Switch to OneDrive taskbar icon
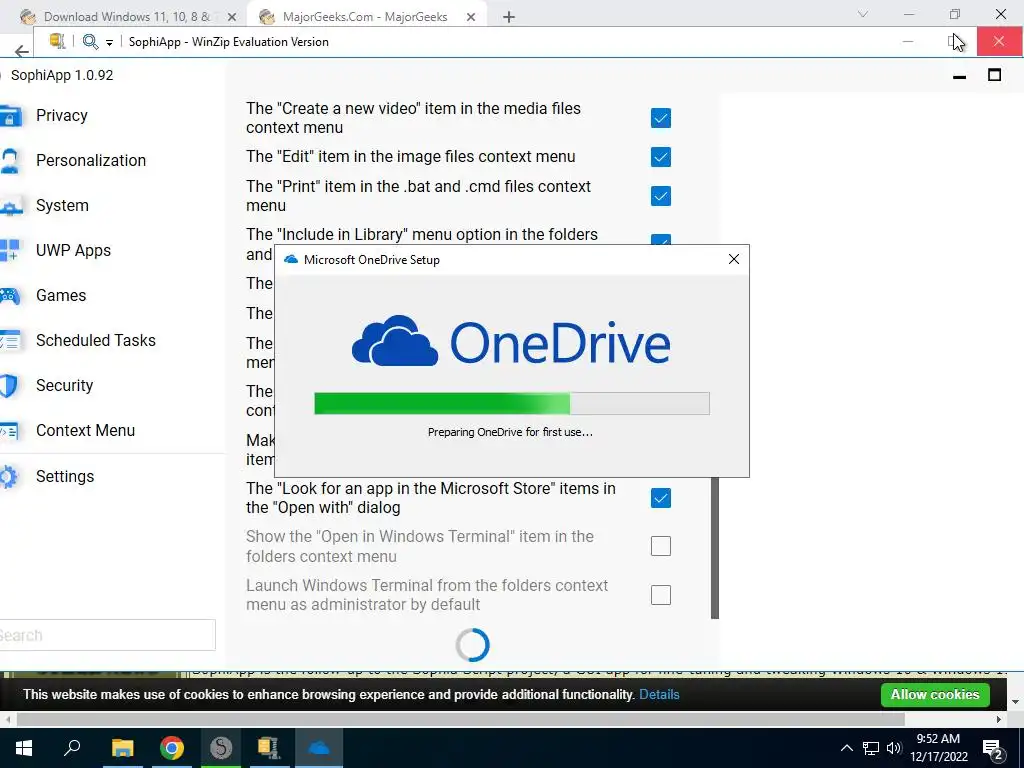Viewport: 1024px width, 768px height. pyautogui.click(x=319, y=748)
